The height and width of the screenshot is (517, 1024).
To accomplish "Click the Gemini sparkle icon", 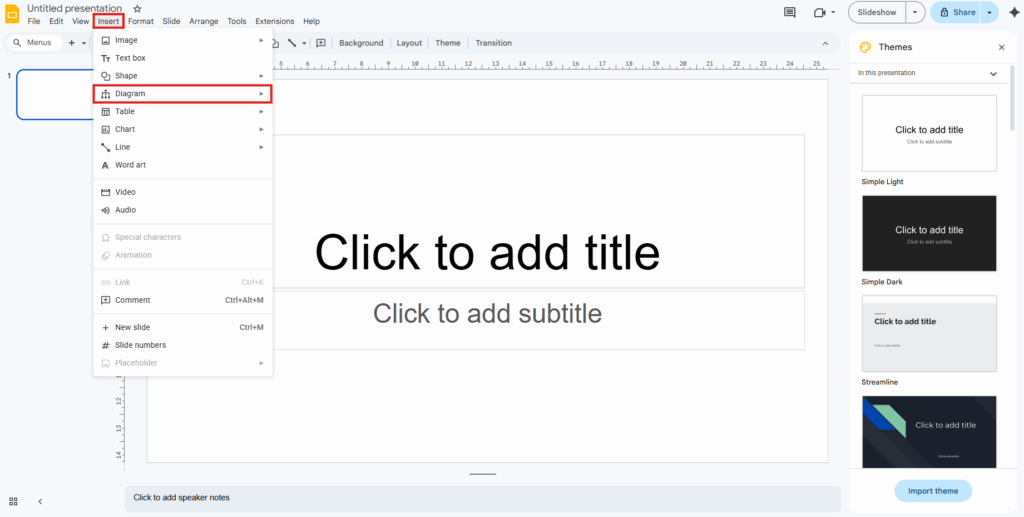I will [1012, 12].
